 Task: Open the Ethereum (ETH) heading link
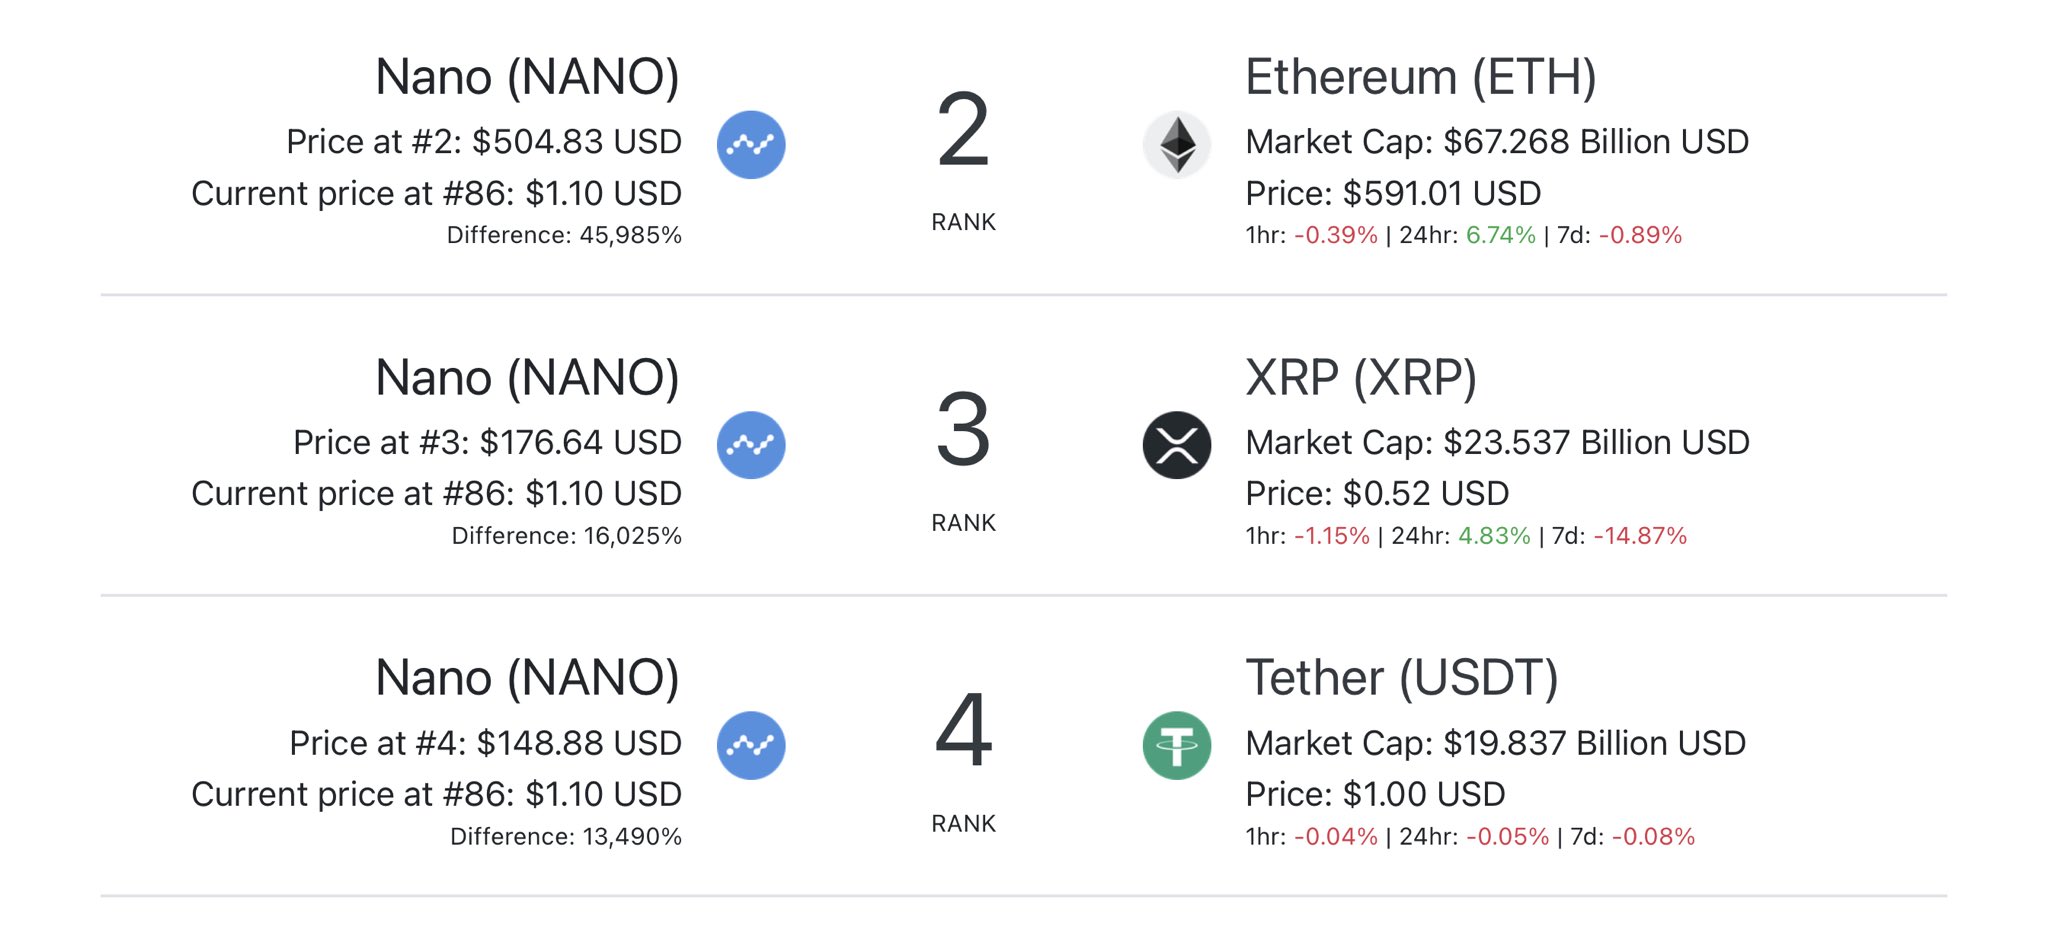pos(1420,77)
